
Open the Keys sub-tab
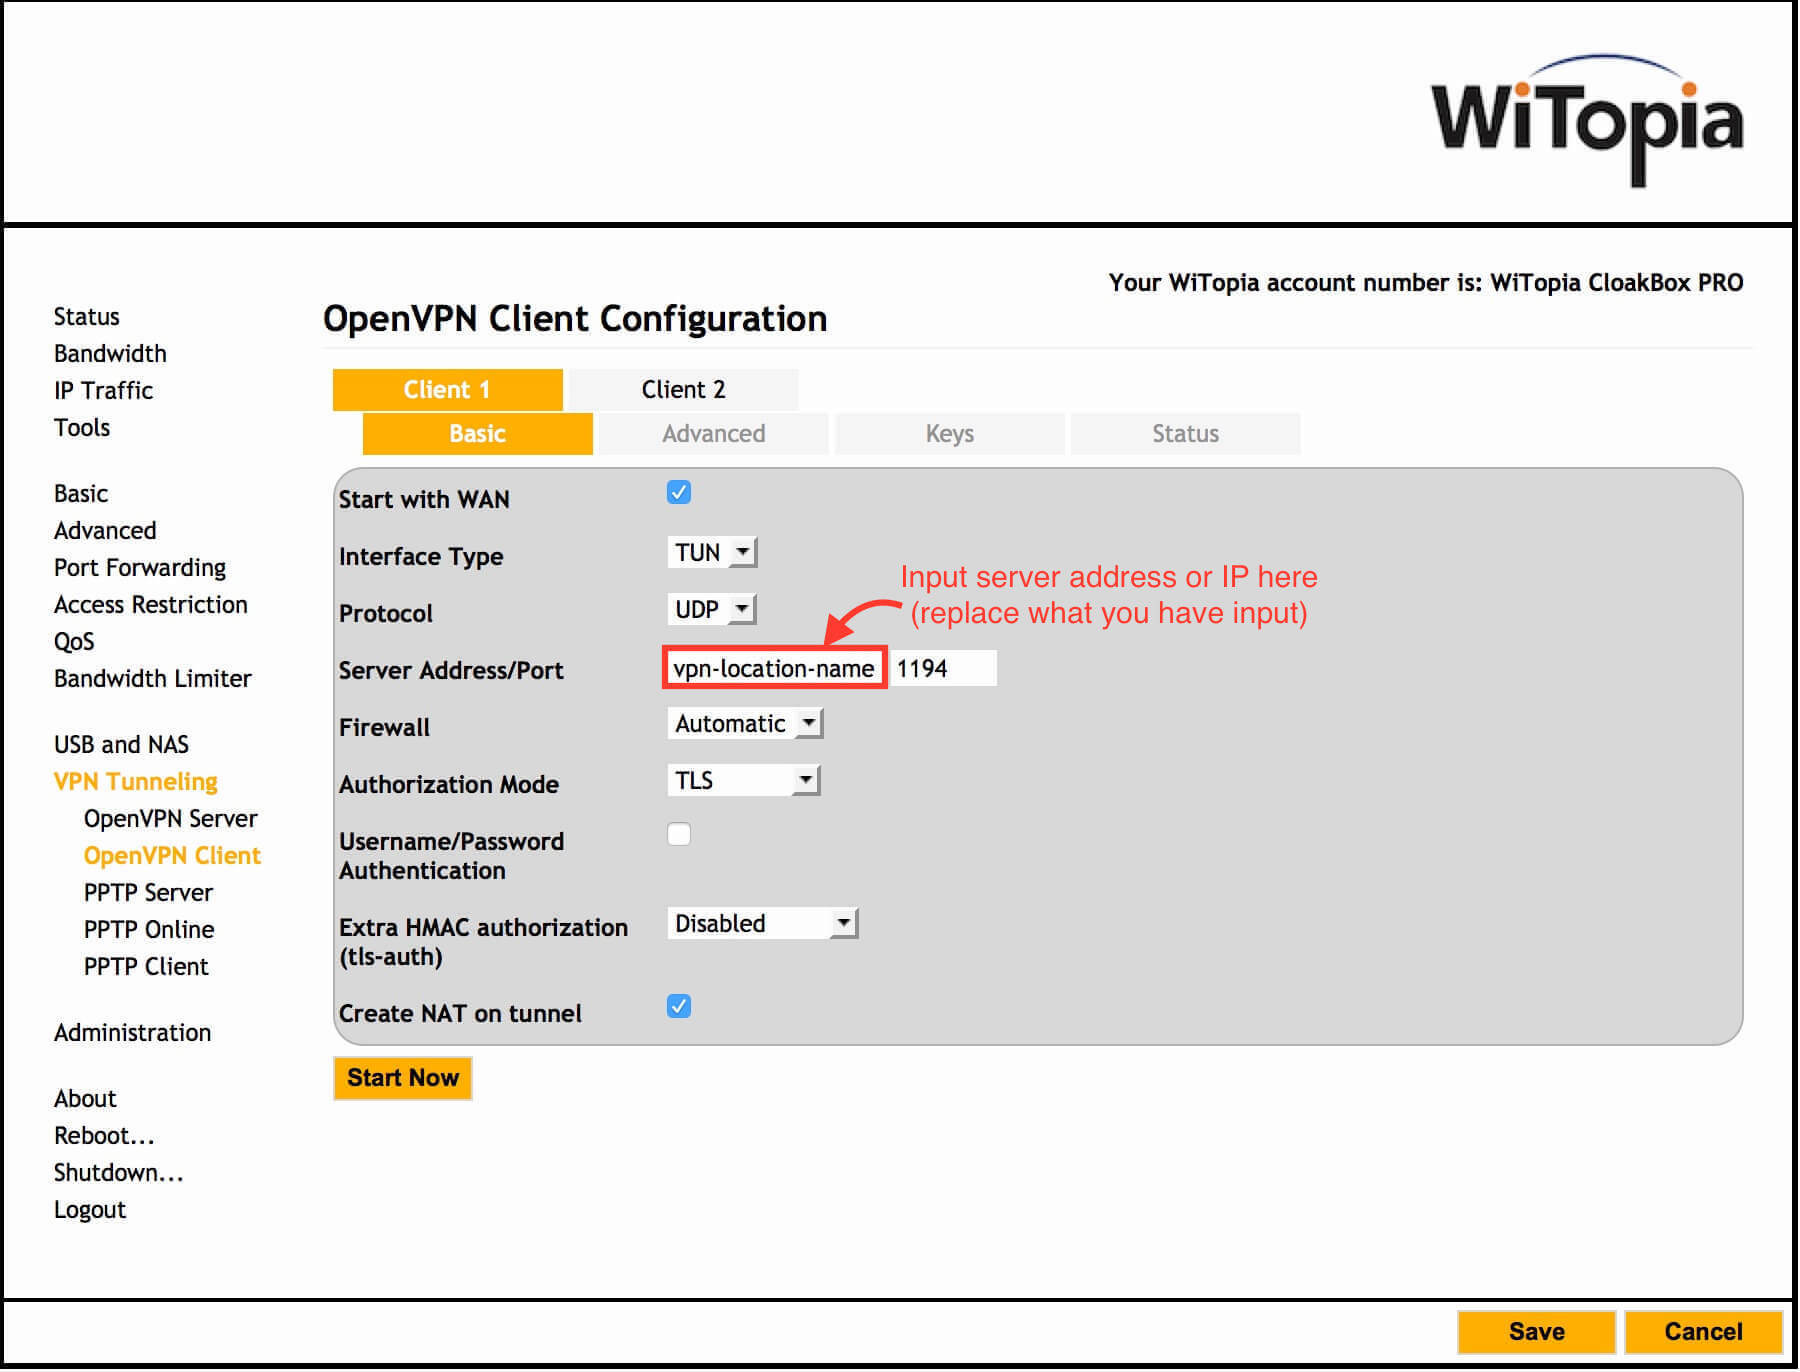pyautogui.click(x=950, y=434)
